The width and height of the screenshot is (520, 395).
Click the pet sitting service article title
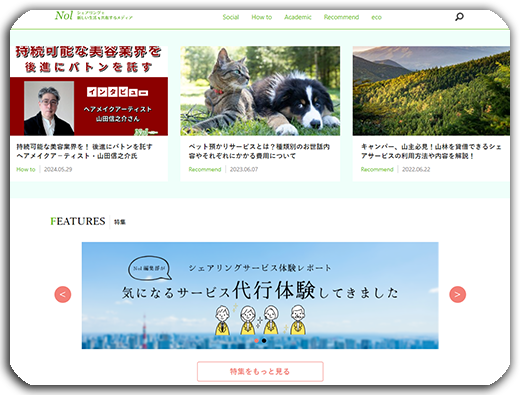click(x=259, y=151)
